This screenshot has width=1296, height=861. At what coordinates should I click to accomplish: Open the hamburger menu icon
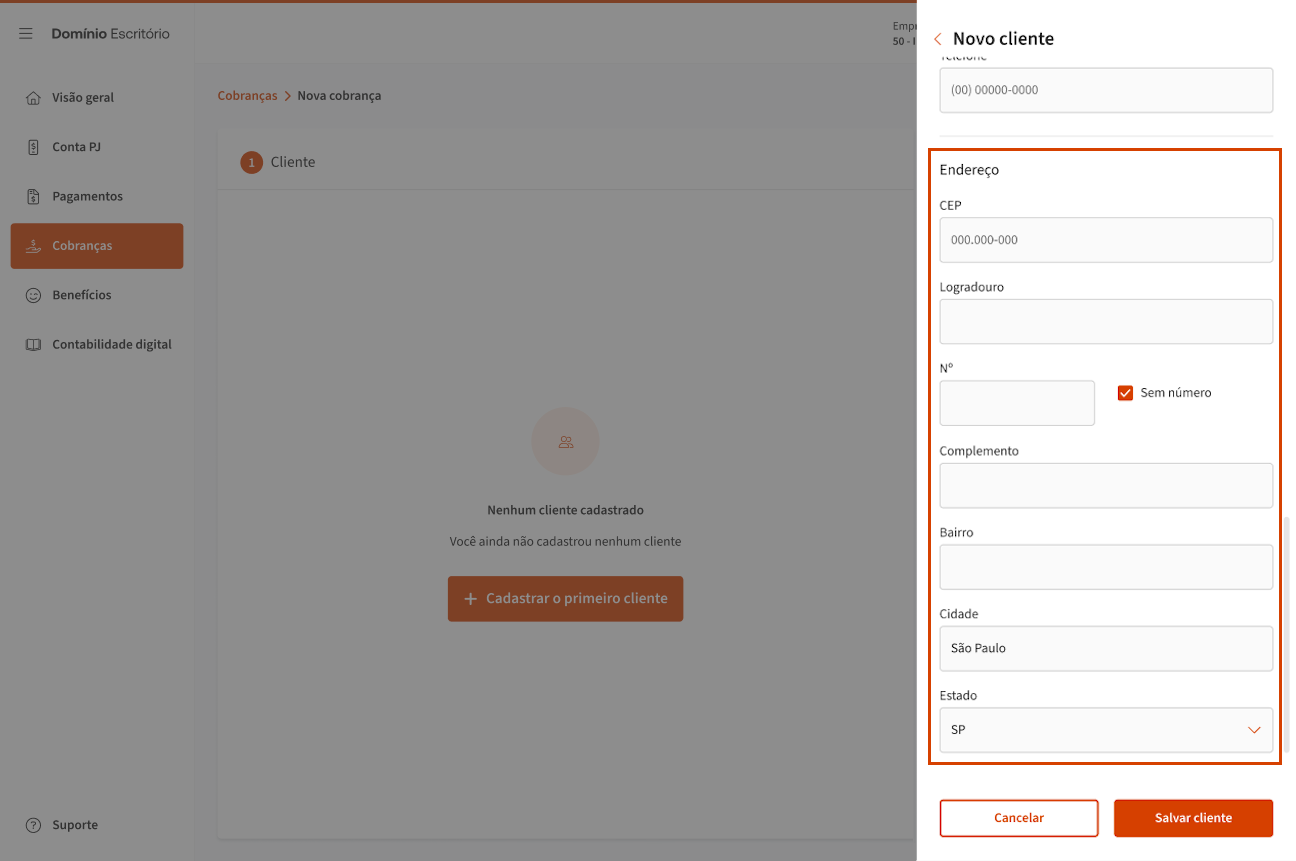pyautogui.click(x=26, y=34)
